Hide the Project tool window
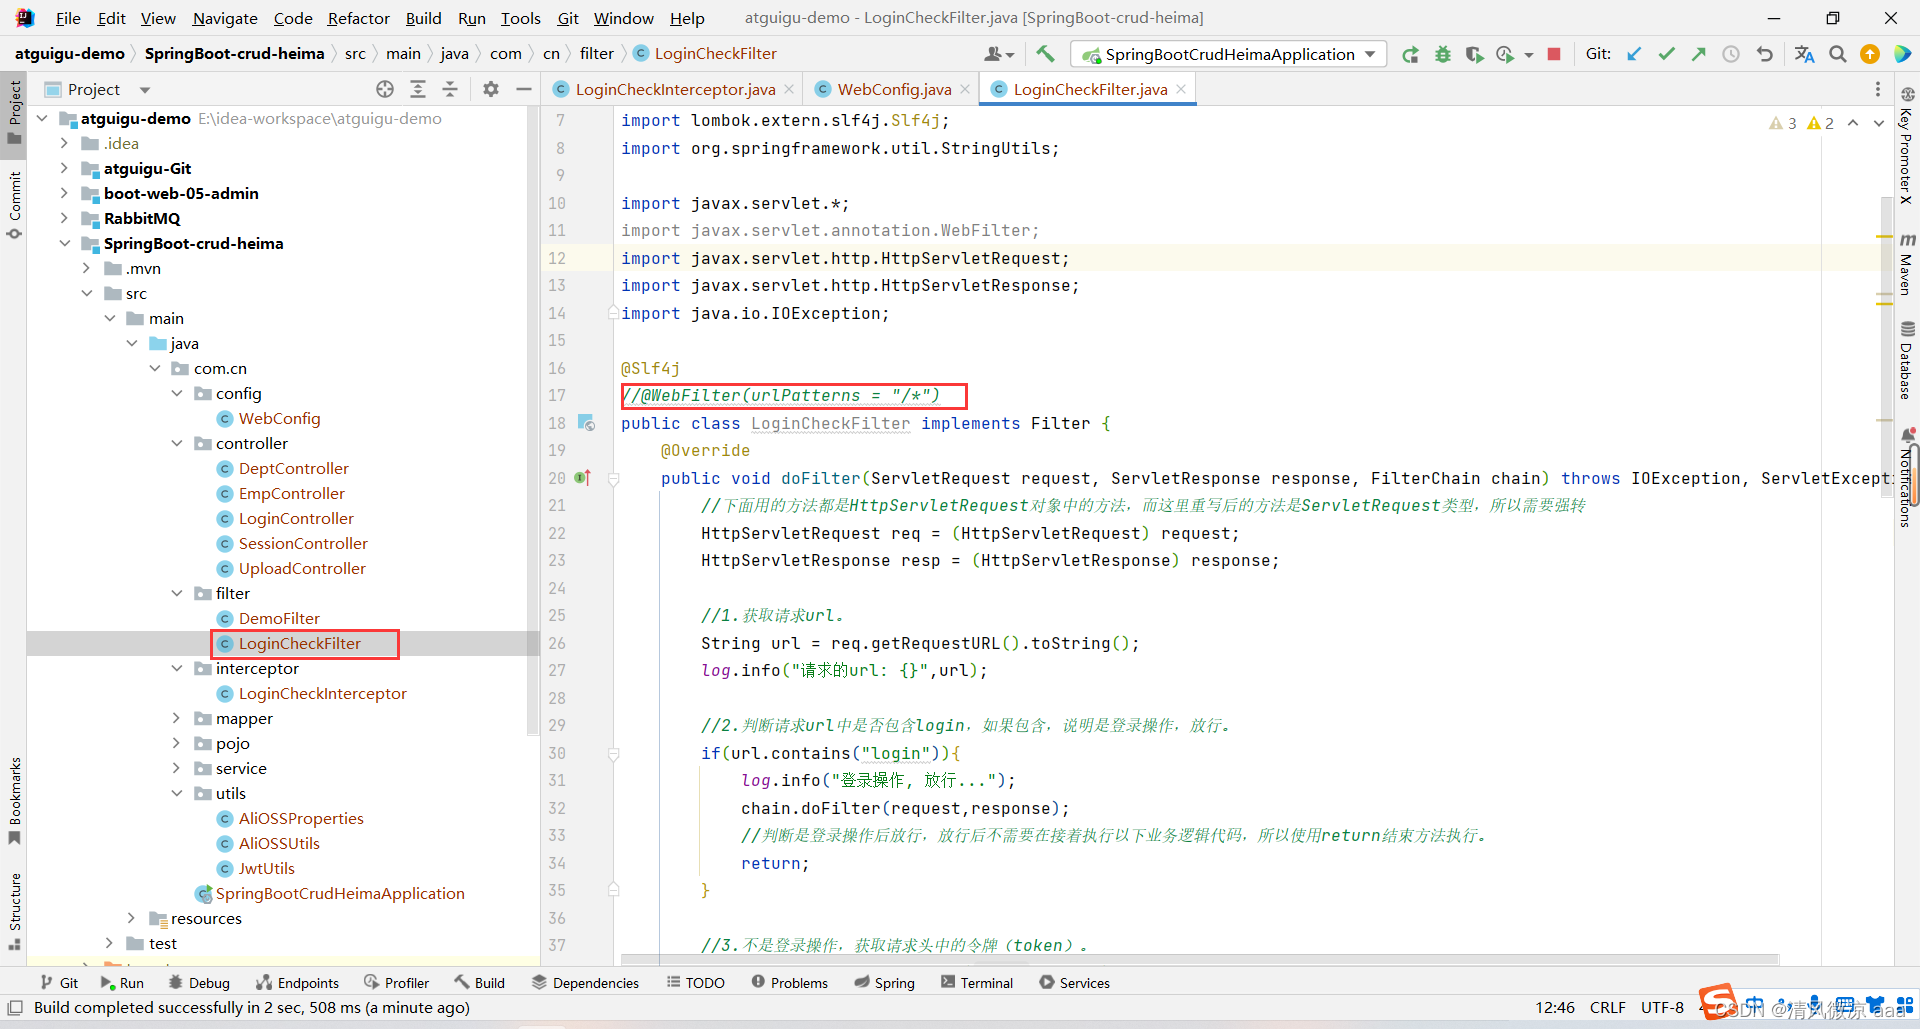 tap(523, 89)
